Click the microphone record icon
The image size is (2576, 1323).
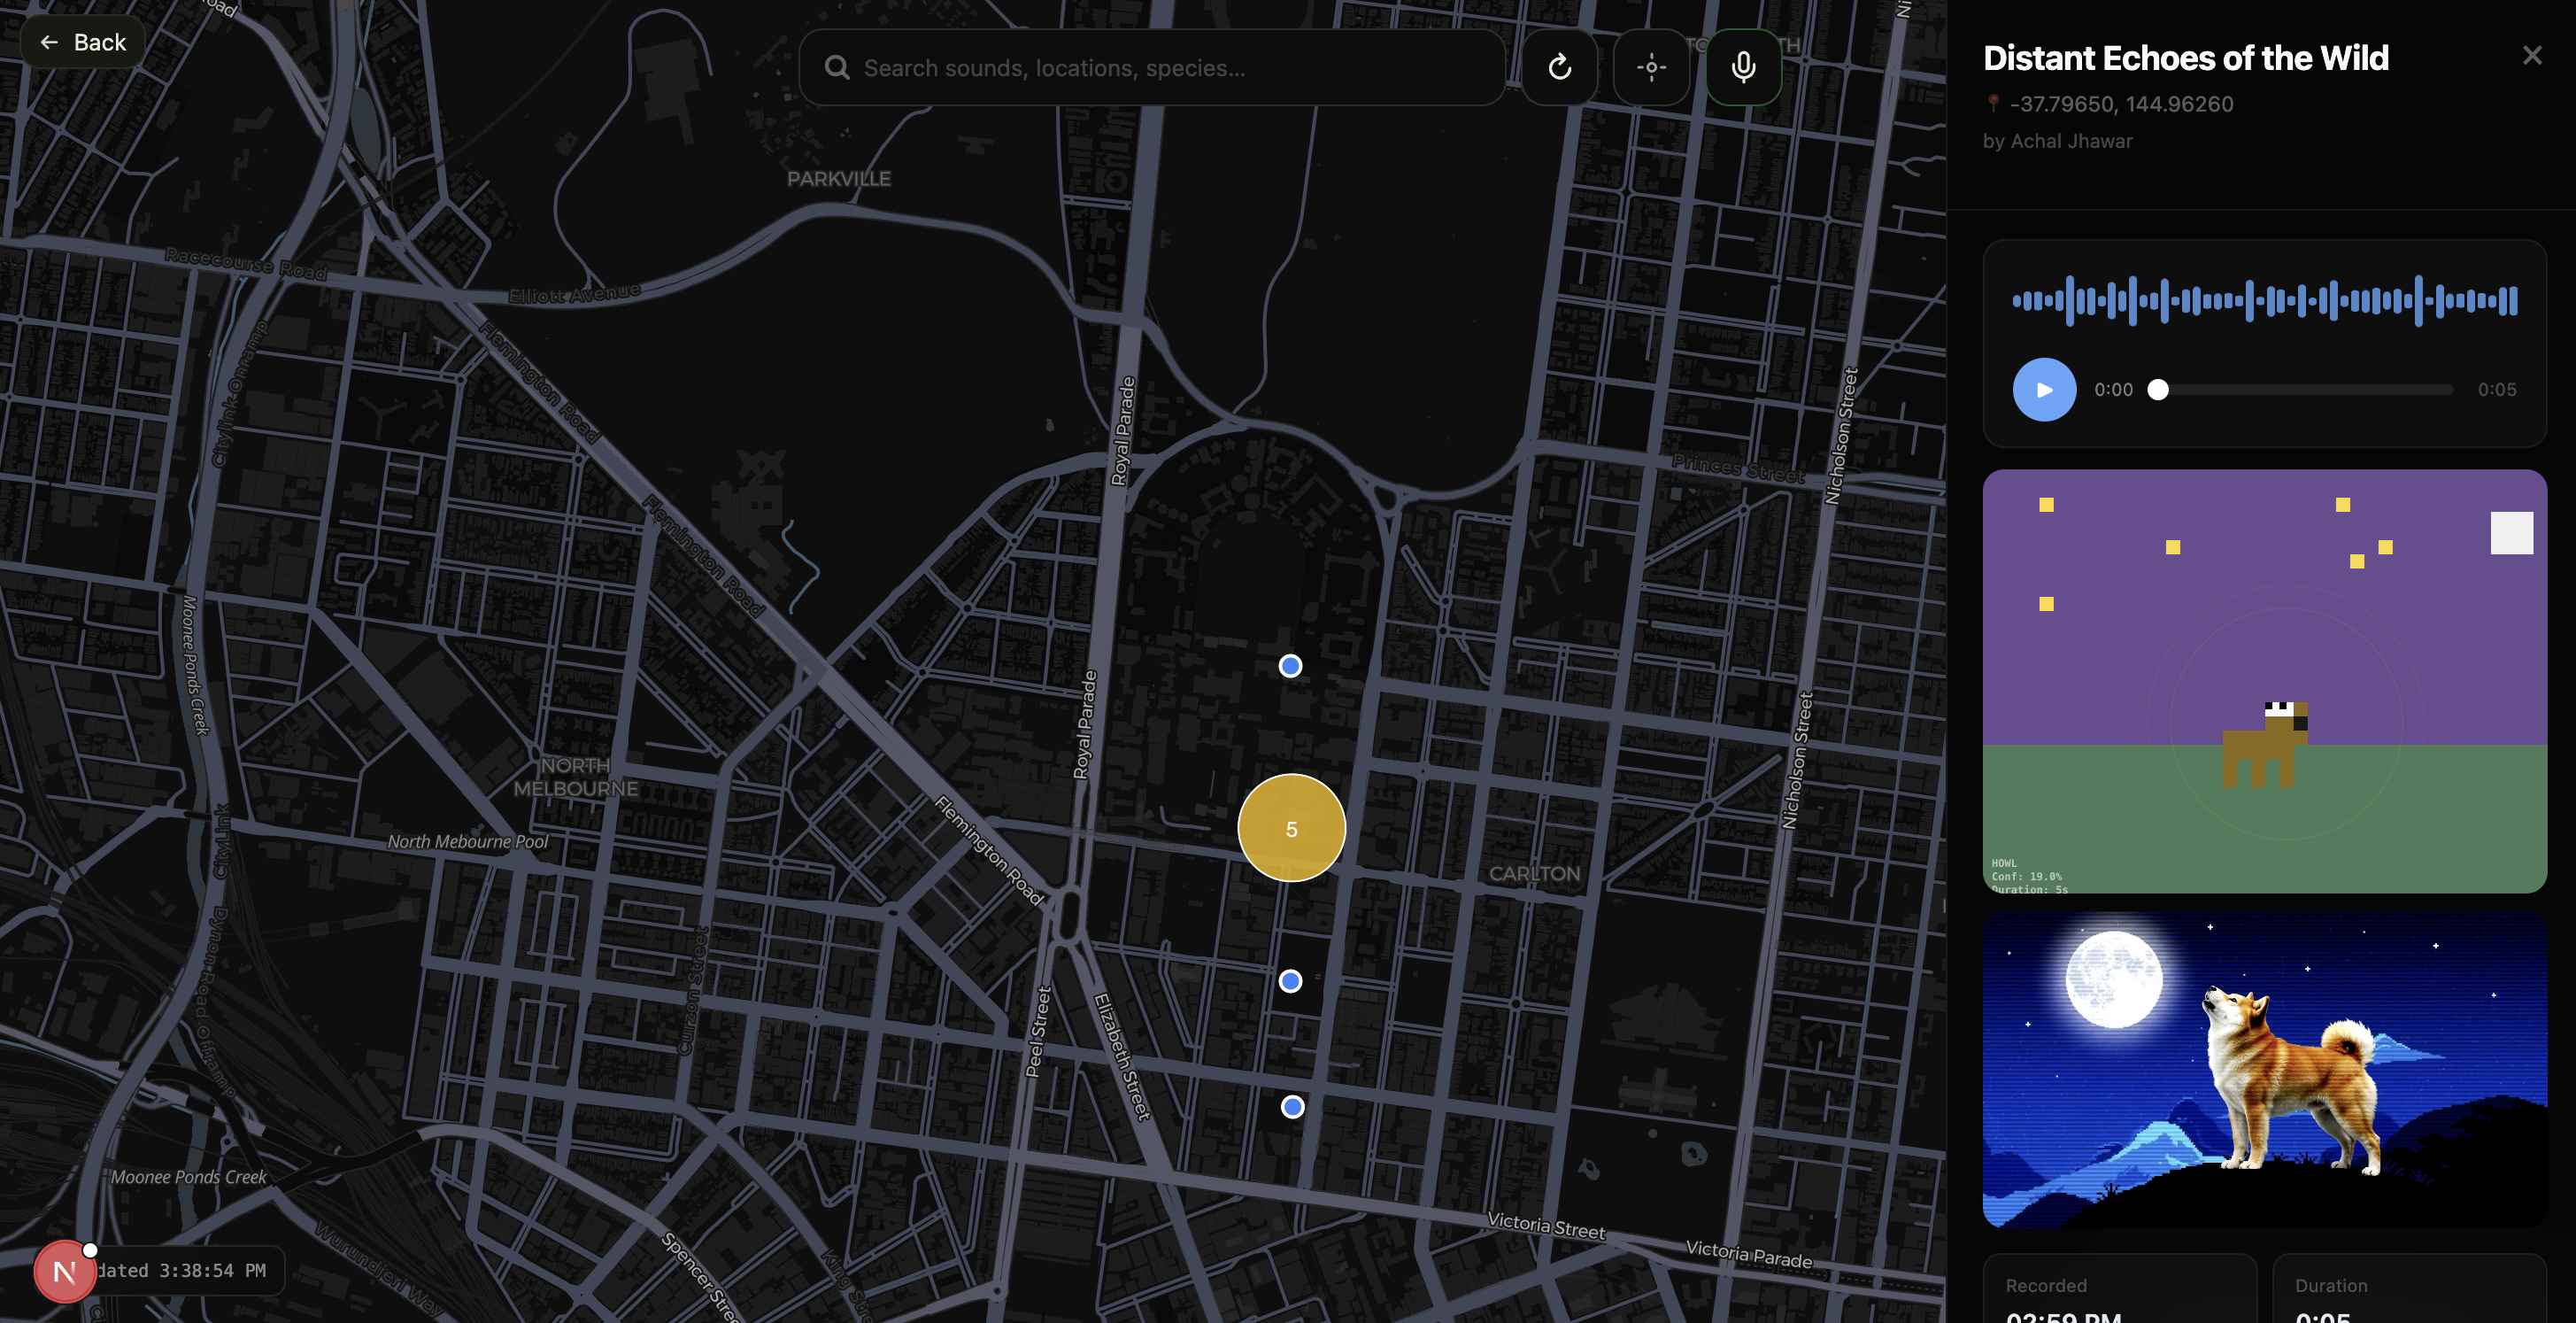tap(1743, 67)
